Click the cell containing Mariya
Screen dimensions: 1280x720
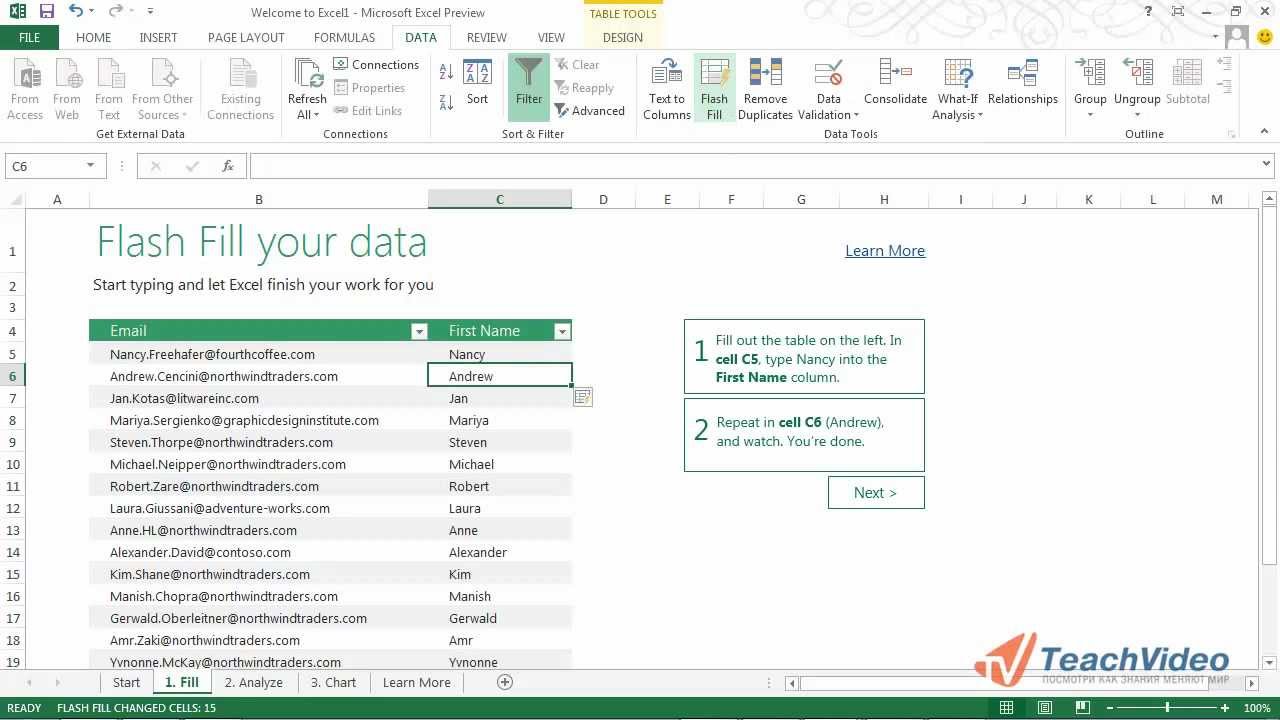click(x=500, y=420)
